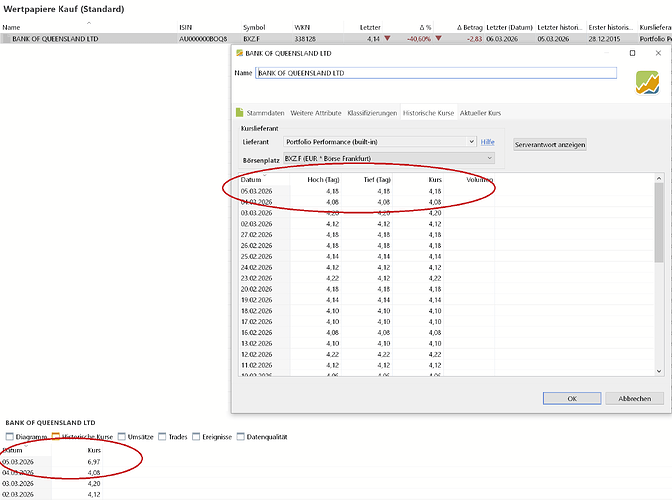The width and height of the screenshot is (672, 500).
Task: Click bottom pane Kurs value 6,97
Action: click(x=94, y=462)
